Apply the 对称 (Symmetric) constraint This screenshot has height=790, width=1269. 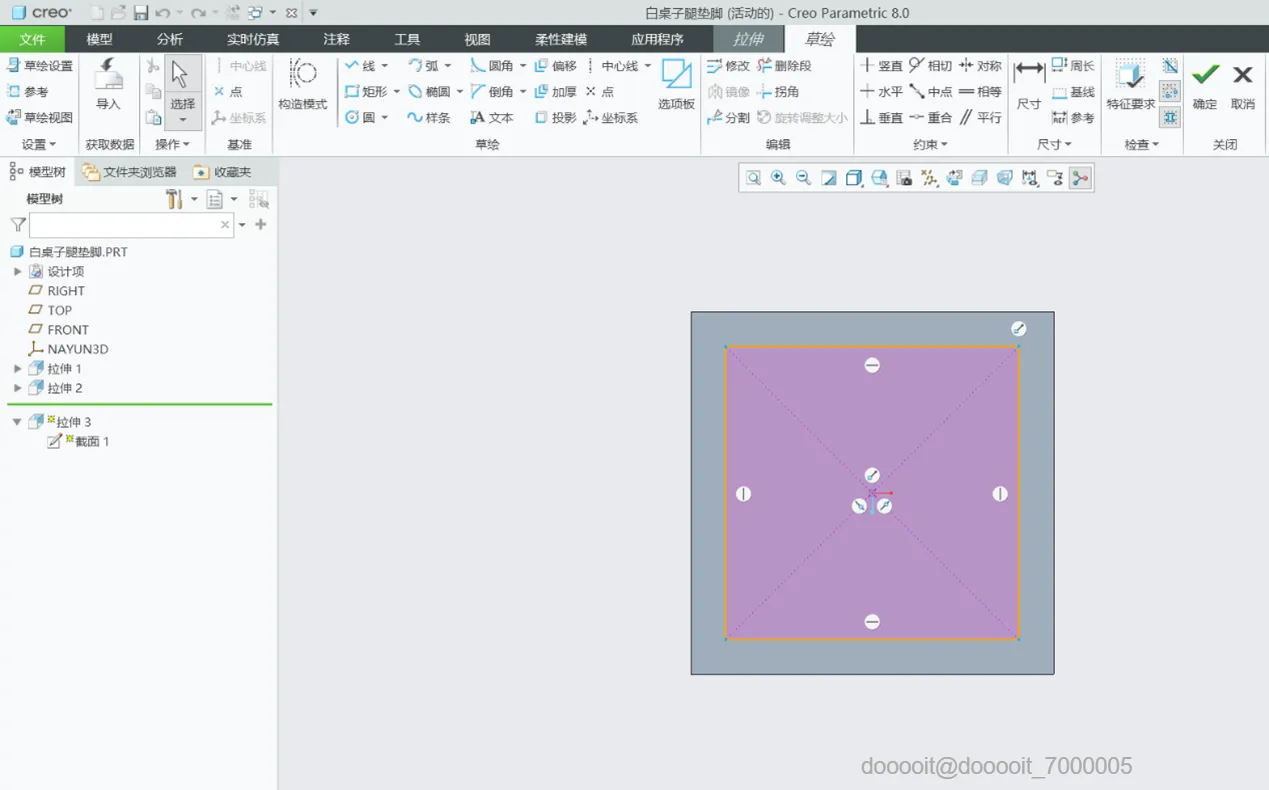[980, 66]
